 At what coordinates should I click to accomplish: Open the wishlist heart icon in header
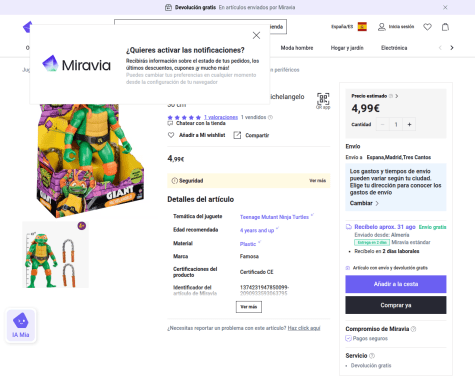tap(427, 27)
